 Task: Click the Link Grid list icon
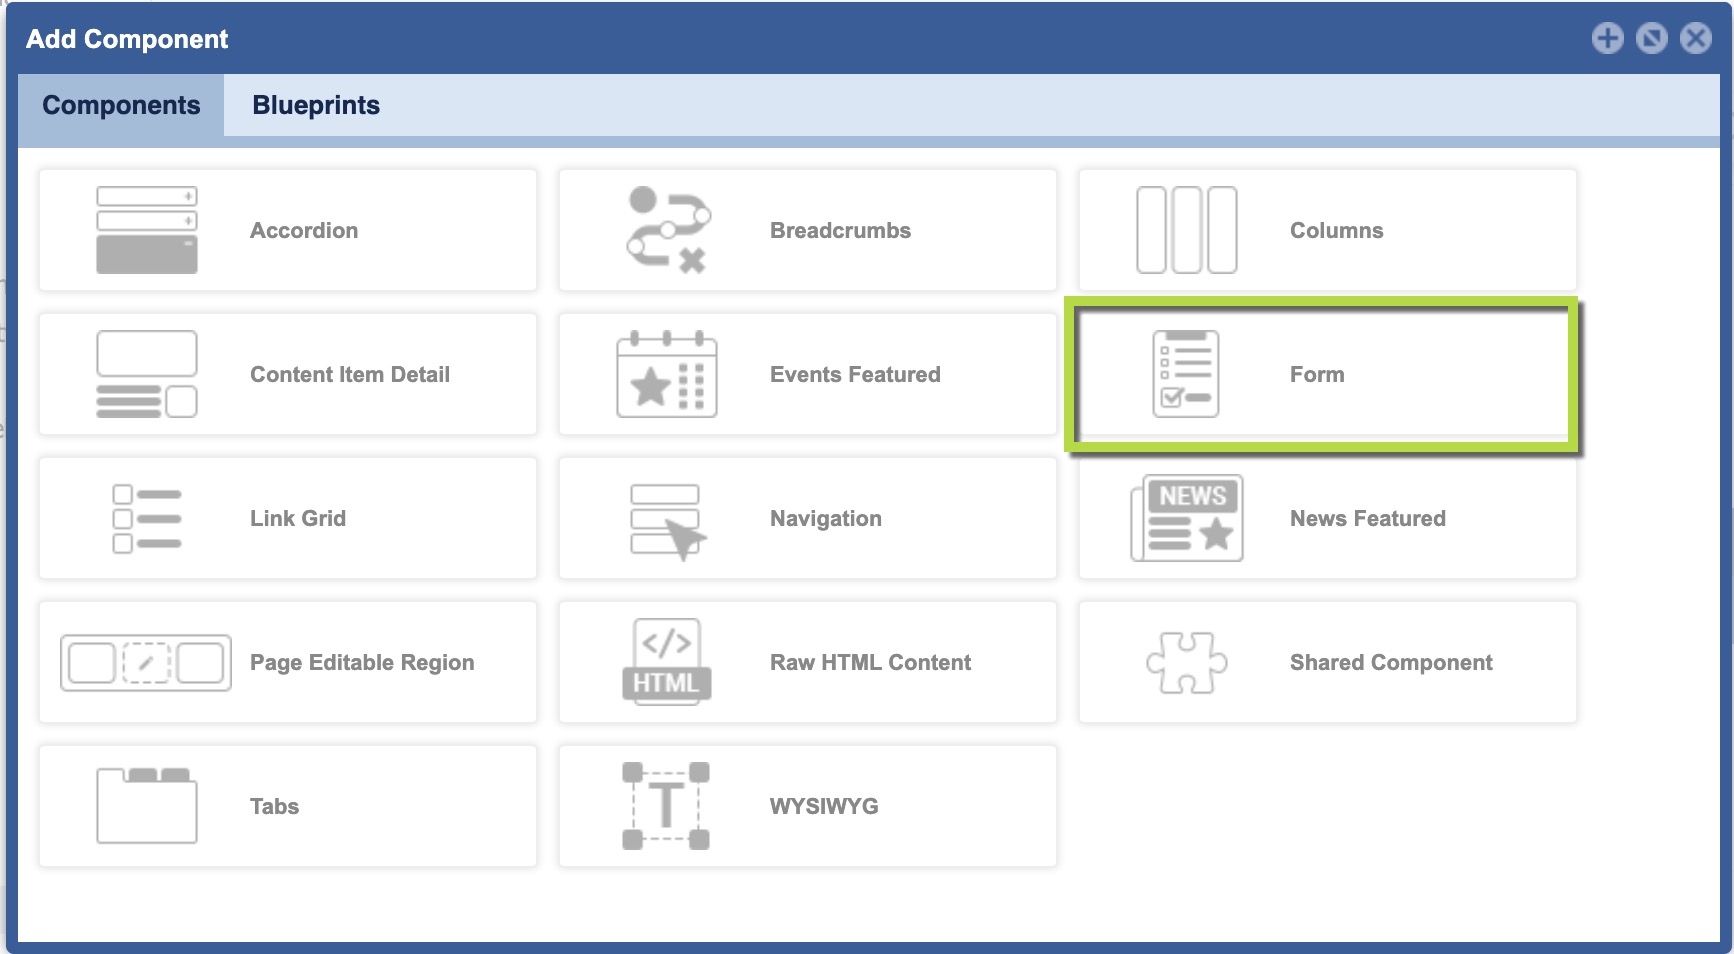[x=147, y=518]
